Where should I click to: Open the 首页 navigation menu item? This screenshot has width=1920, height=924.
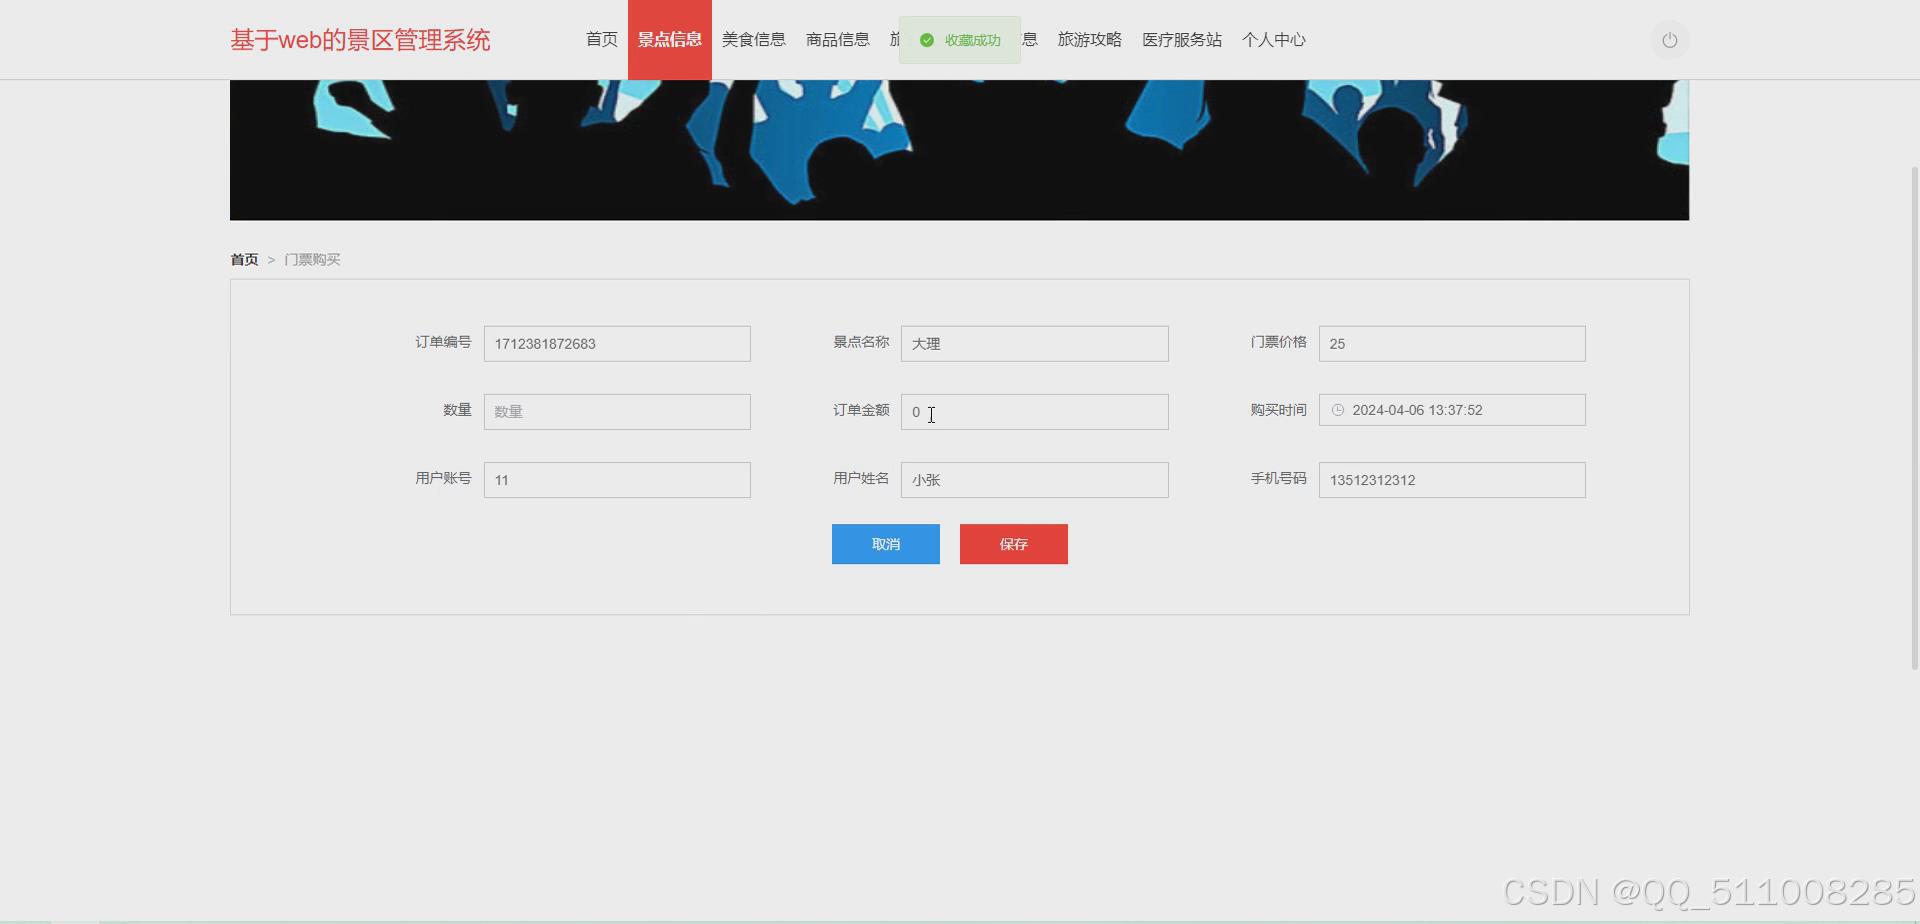point(602,40)
